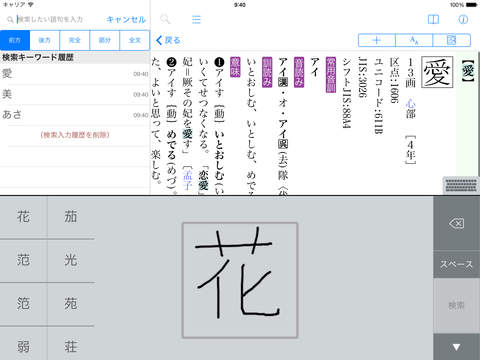Choose candidate 范
The height and width of the screenshot is (360, 480).
pyautogui.click(x=23, y=260)
